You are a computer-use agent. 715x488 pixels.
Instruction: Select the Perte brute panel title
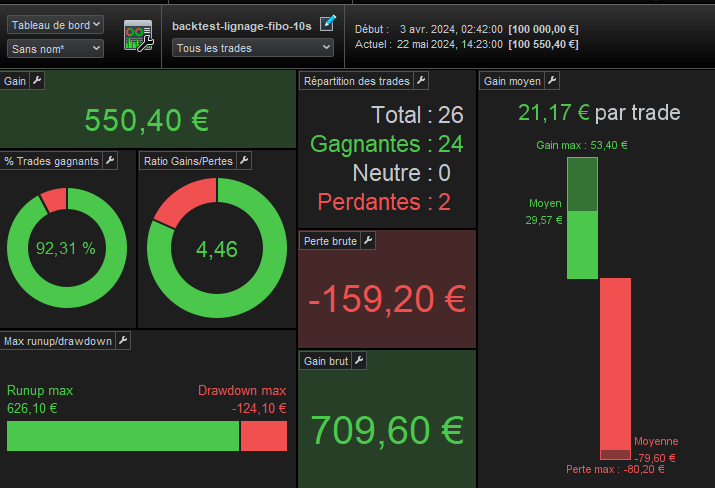click(330, 241)
